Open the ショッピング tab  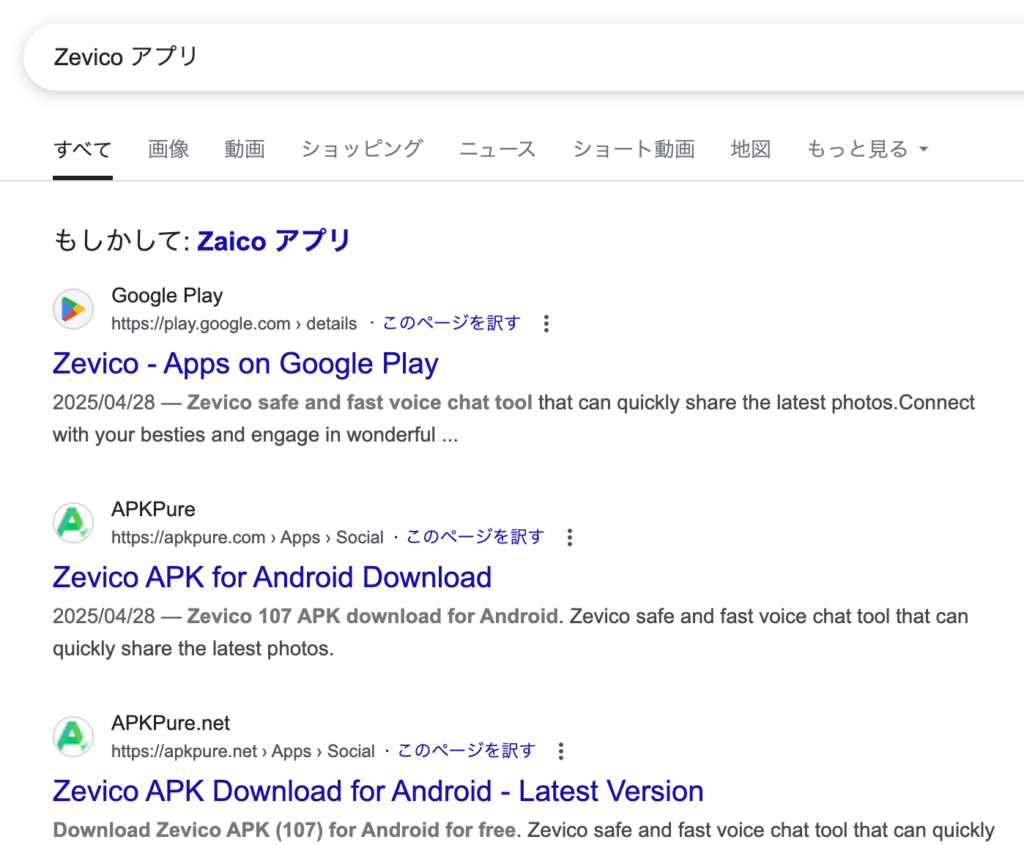pos(362,149)
